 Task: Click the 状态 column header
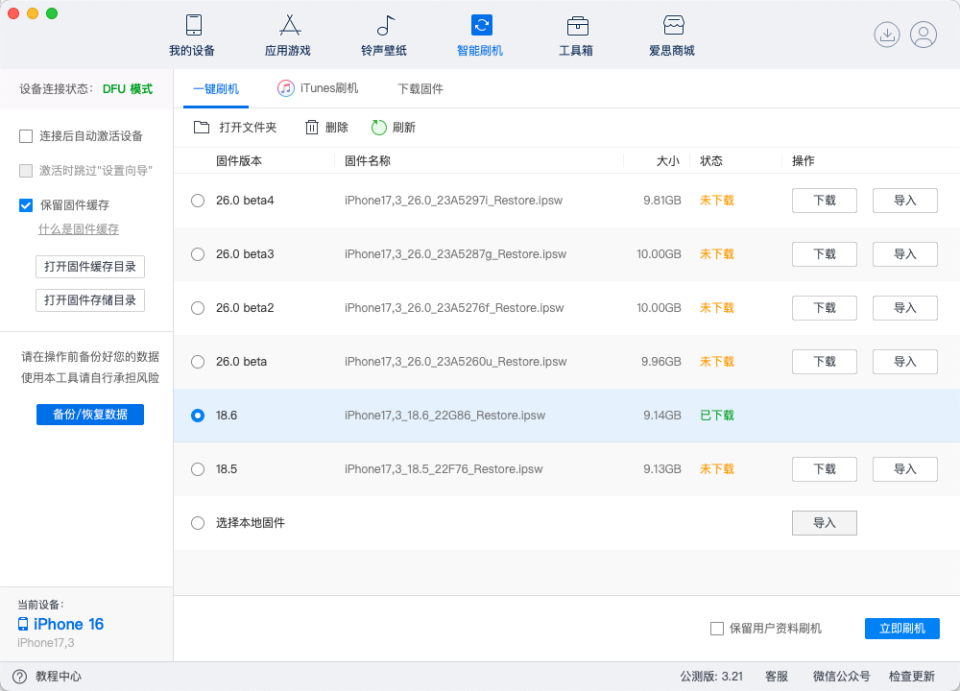711,161
